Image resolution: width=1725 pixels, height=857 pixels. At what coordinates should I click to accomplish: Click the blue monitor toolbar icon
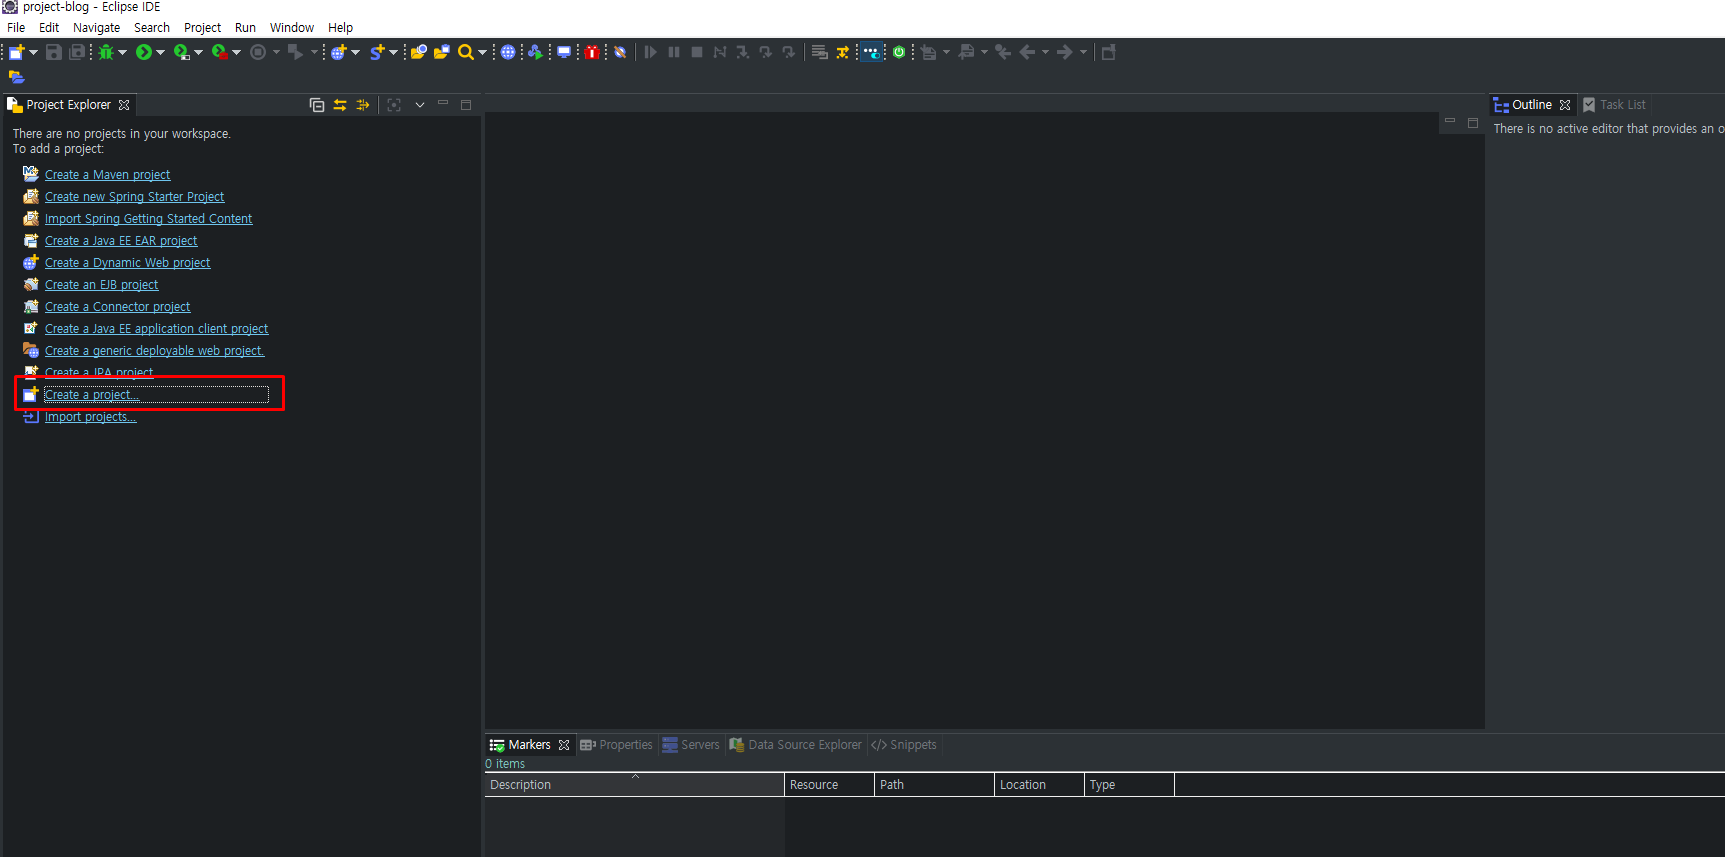564,52
